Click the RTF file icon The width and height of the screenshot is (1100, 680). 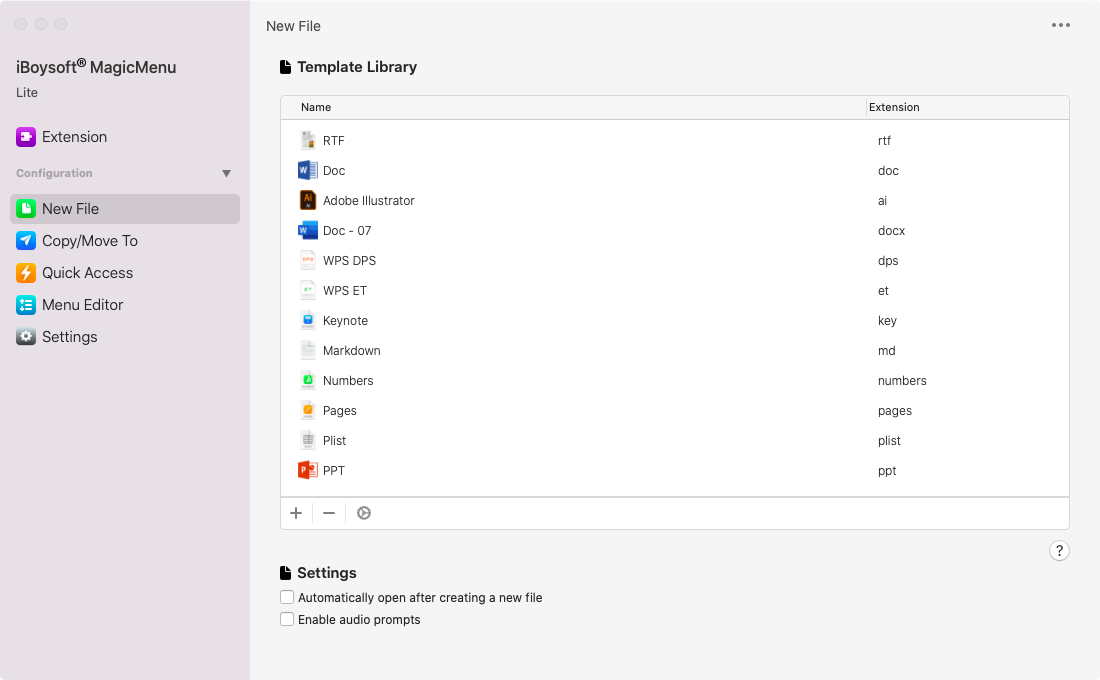(308, 140)
